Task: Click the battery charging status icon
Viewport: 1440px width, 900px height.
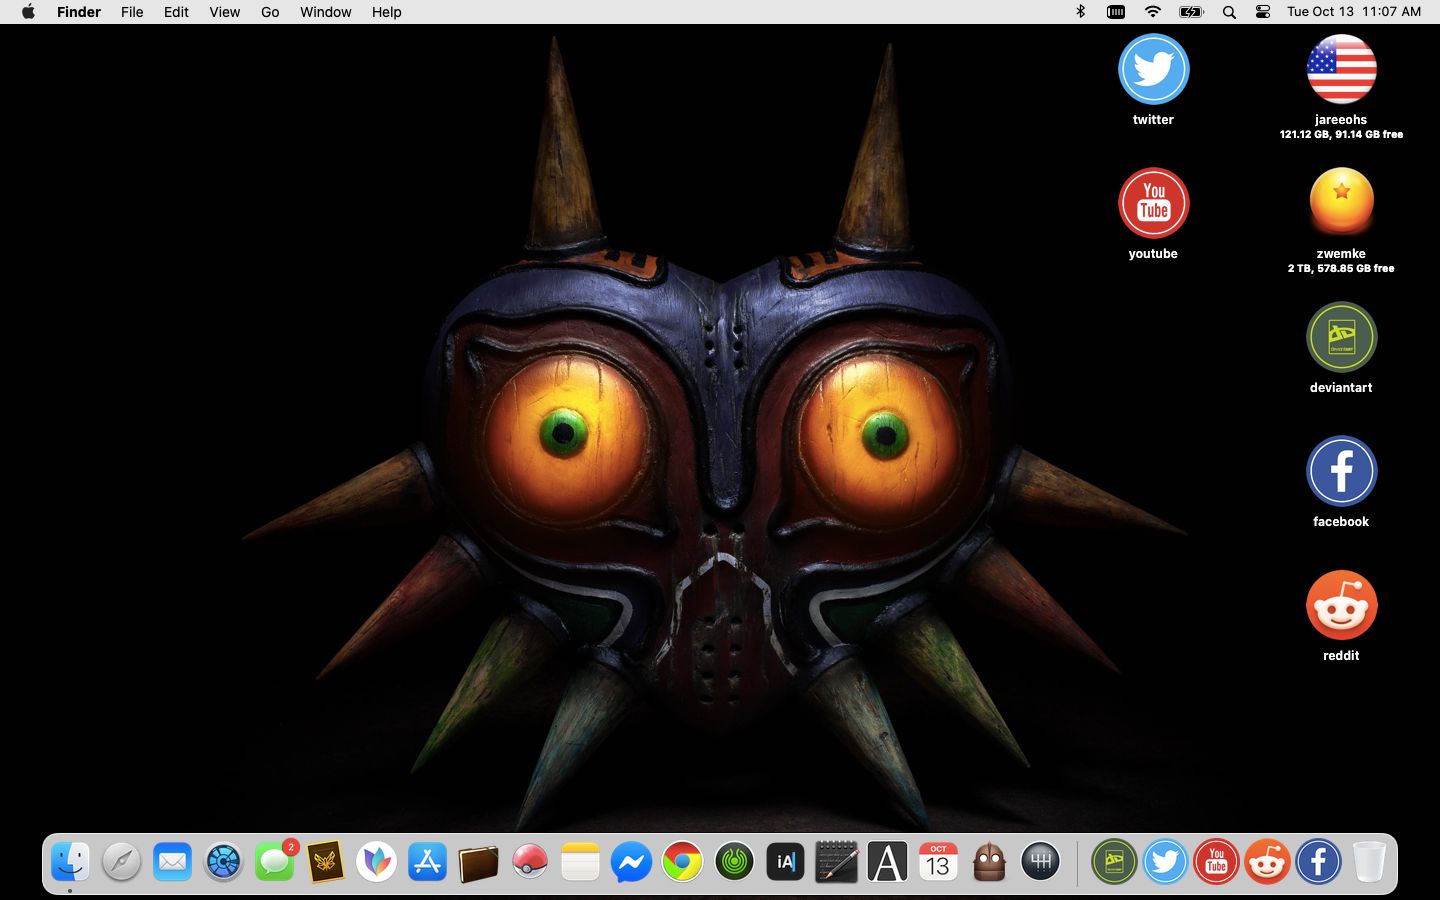Action: [x=1191, y=12]
